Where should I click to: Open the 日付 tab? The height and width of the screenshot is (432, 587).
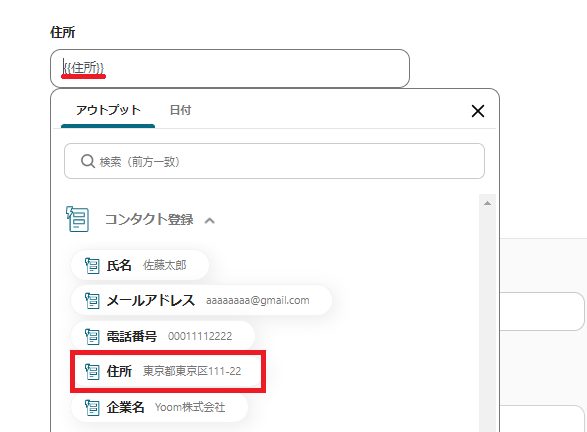pyautogui.click(x=180, y=110)
